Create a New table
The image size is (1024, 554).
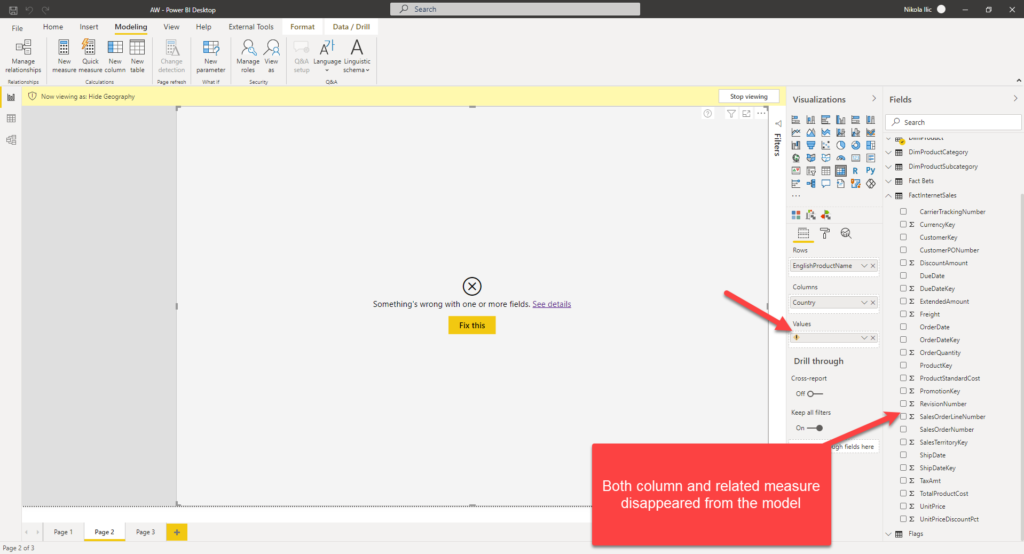click(x=137, y=57)
